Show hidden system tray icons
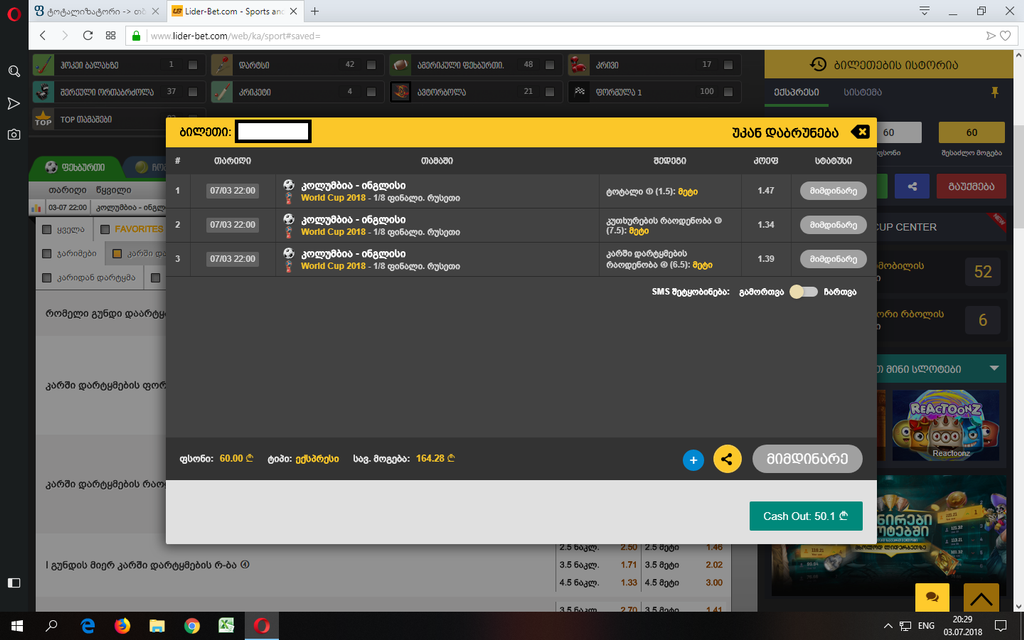This screenshot has width=1024, height=640. coord(888,626)
